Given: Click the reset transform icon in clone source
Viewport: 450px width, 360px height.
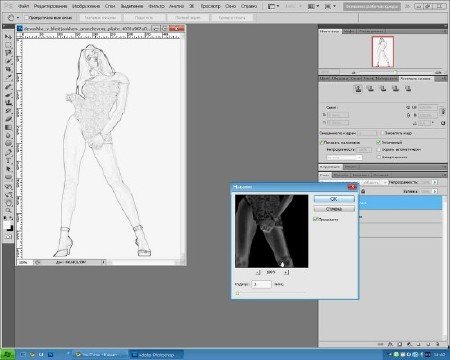Looking at the screenshot, I should tap(443, 123).
